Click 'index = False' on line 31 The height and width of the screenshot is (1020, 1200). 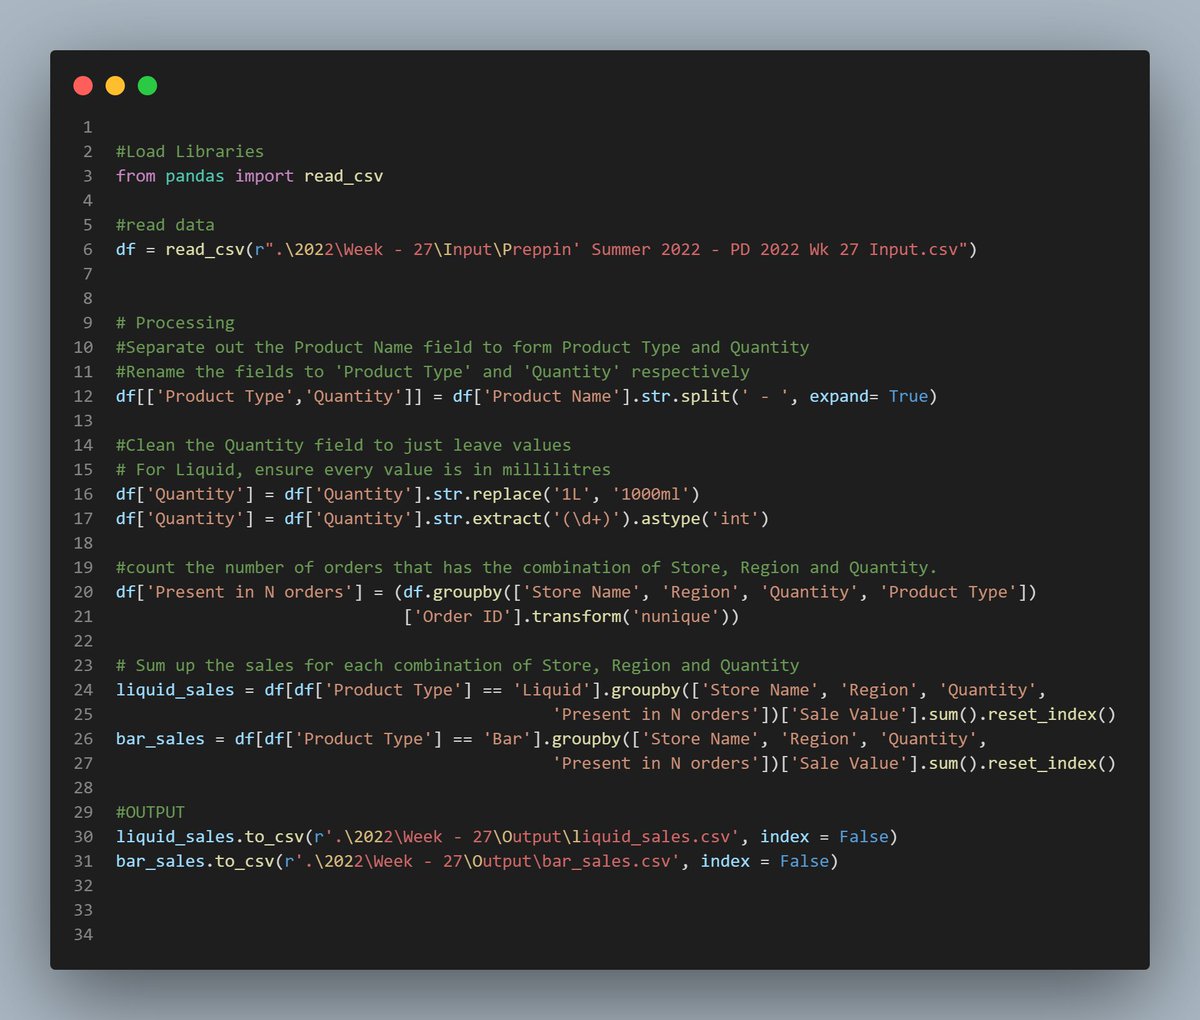point(765,862)
